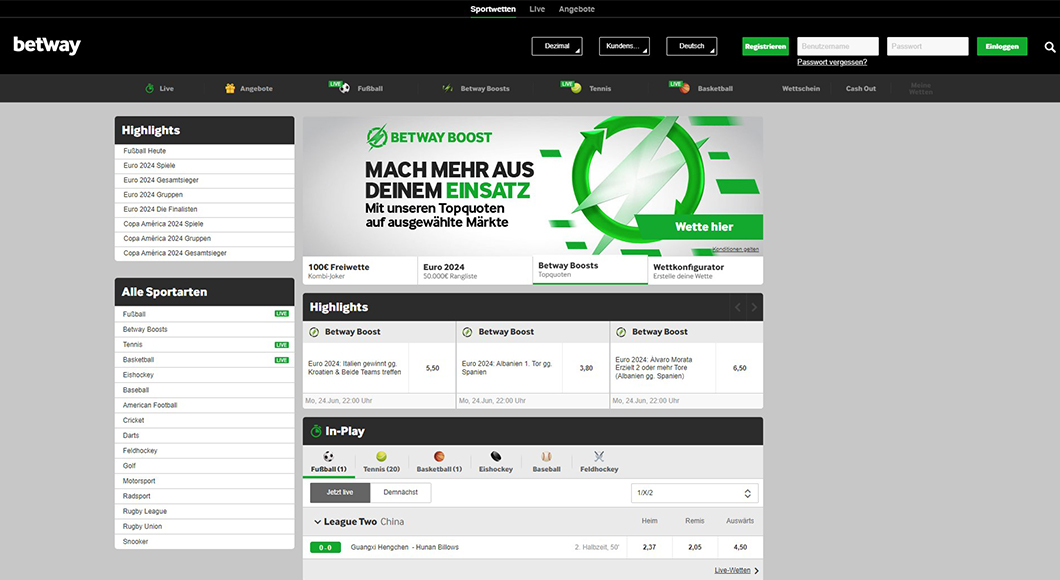
Task: Bet Heim odds 2,37 on Guangxi Hengchen
Action: click(649, 547)
